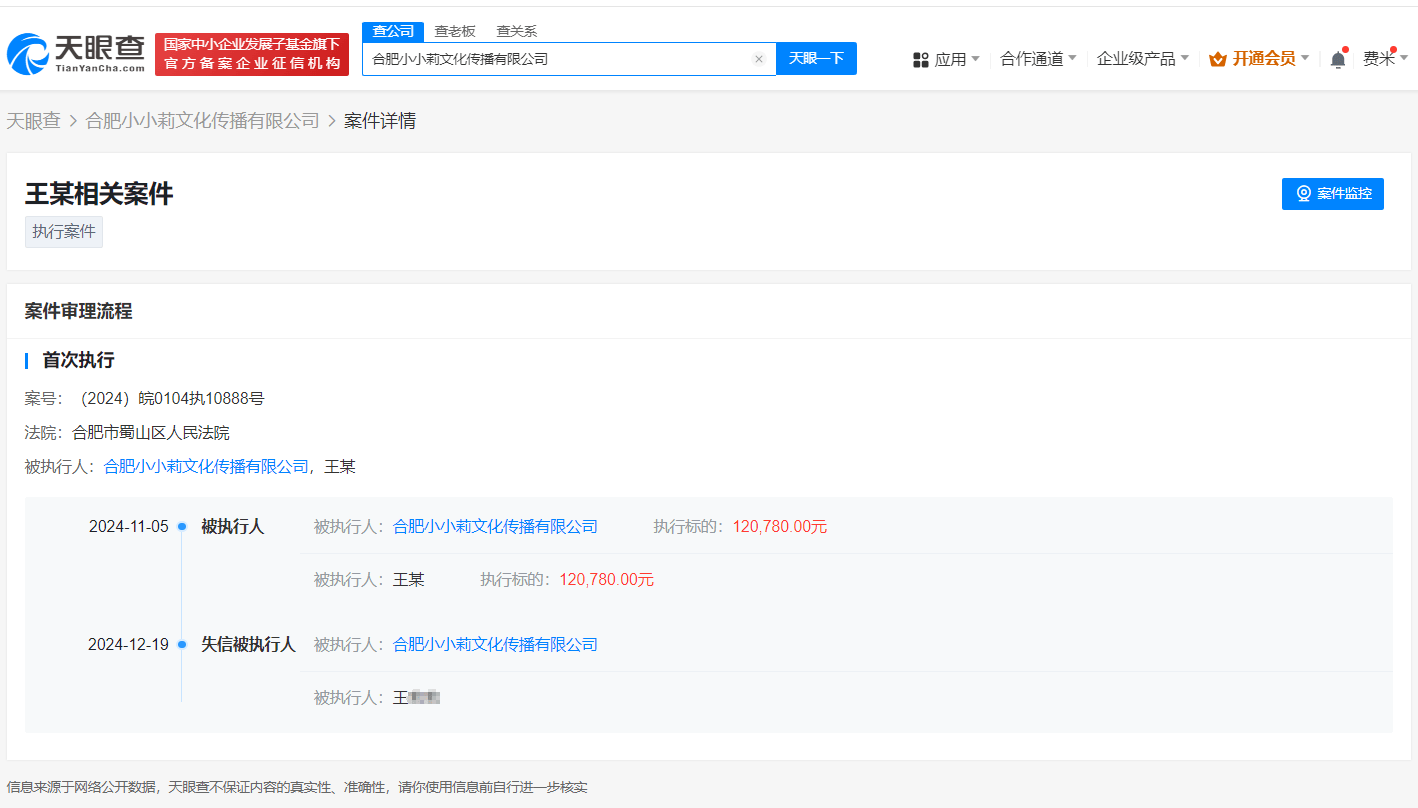
Task: Open breadcrumb 合肥小小莉文化传播有限公司
Action: pos(203,121)
